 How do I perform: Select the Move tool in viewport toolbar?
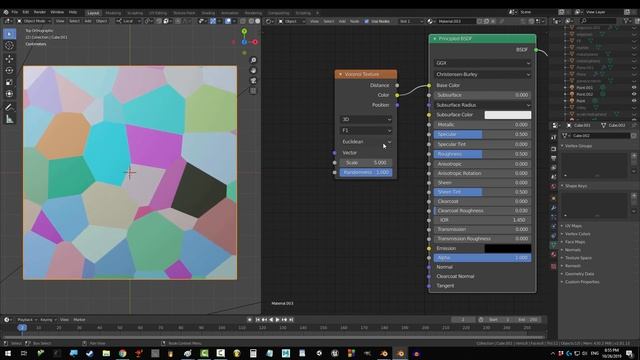[9, 59]
